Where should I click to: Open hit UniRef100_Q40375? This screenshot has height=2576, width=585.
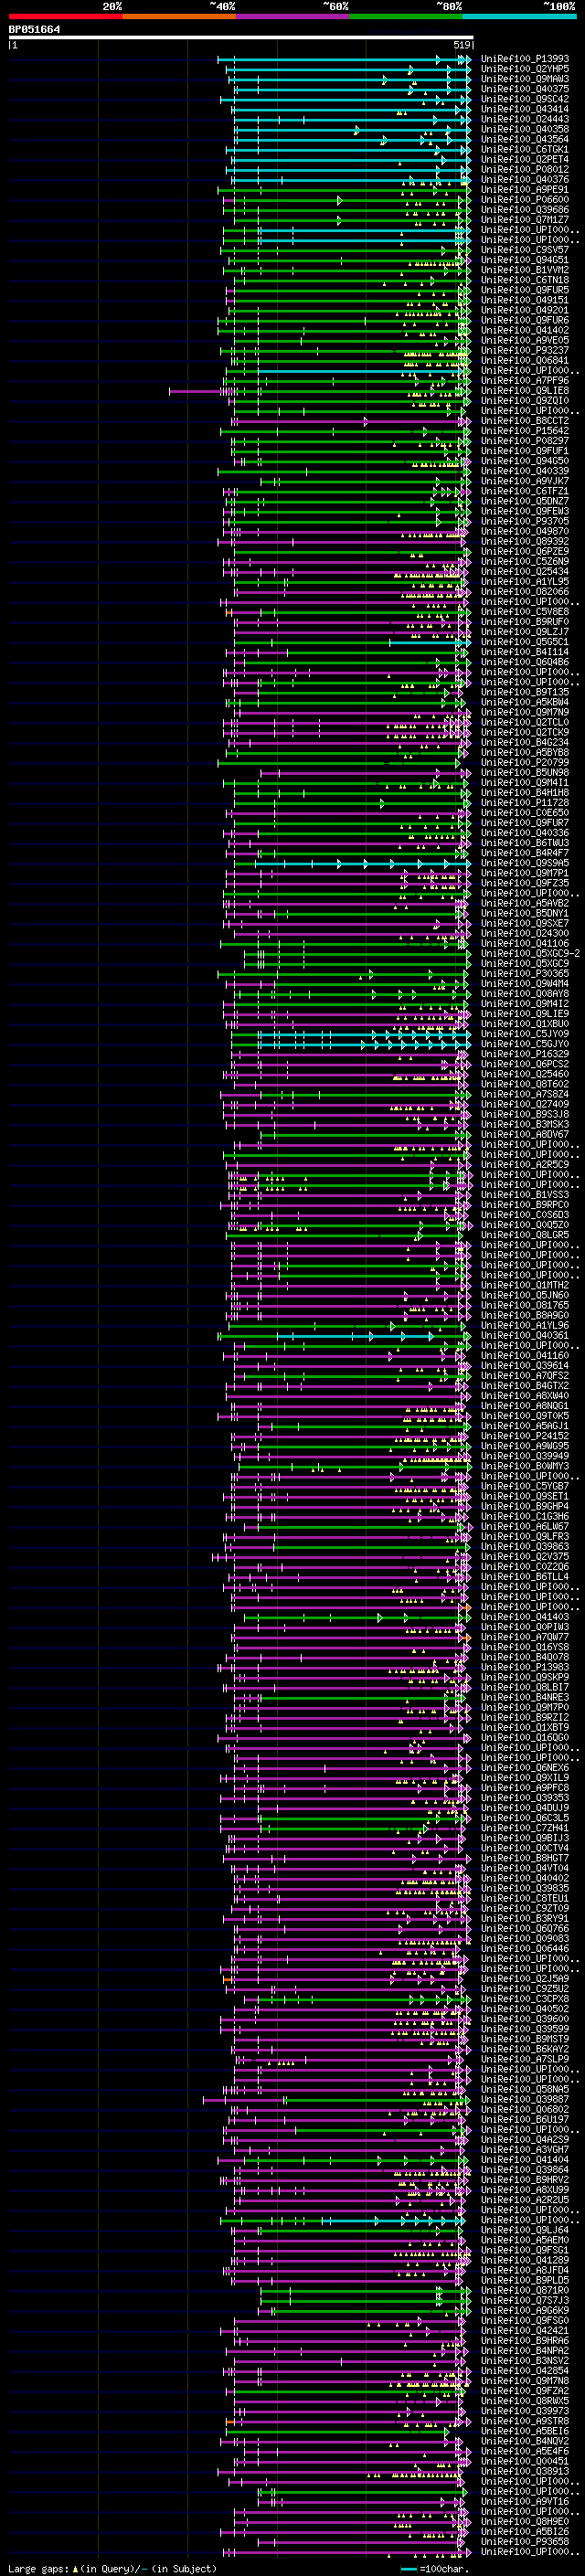click(524, 89)
